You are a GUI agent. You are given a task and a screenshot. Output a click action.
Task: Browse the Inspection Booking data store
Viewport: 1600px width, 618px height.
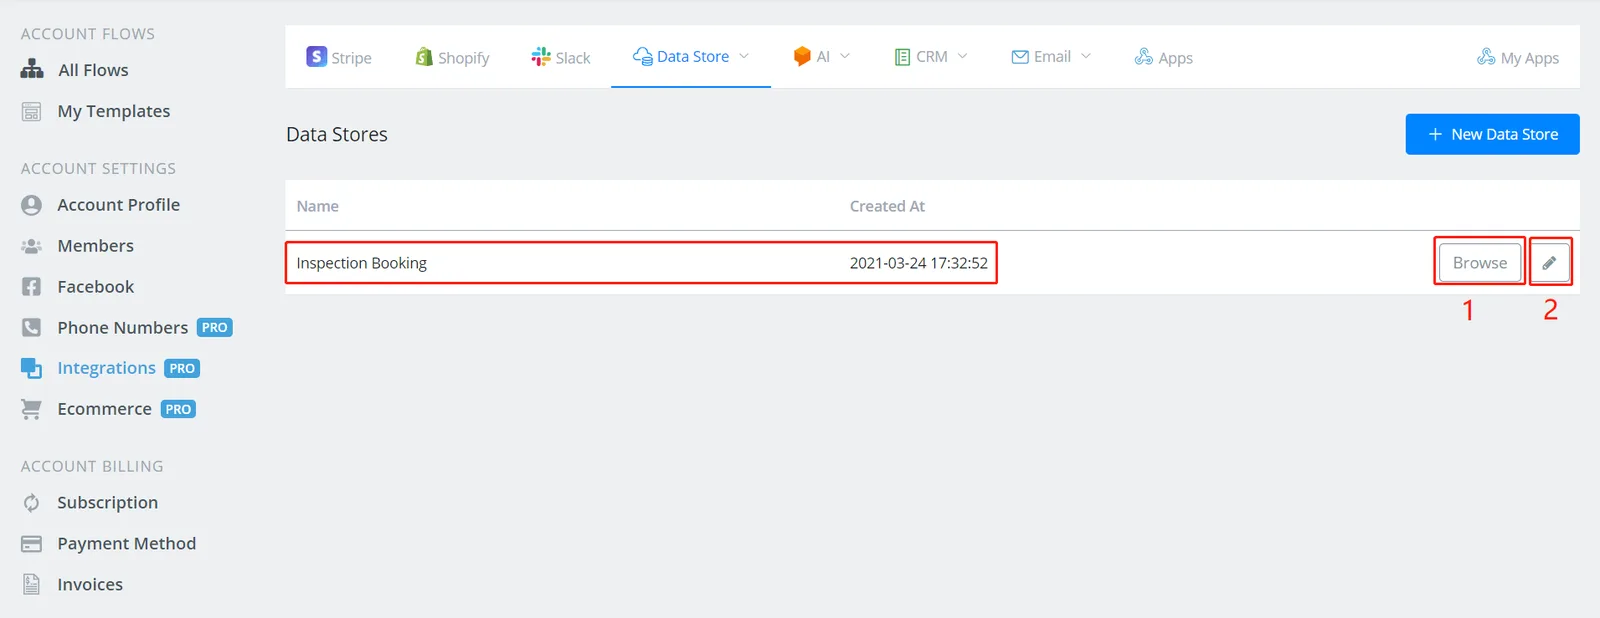click(1480, 263)
